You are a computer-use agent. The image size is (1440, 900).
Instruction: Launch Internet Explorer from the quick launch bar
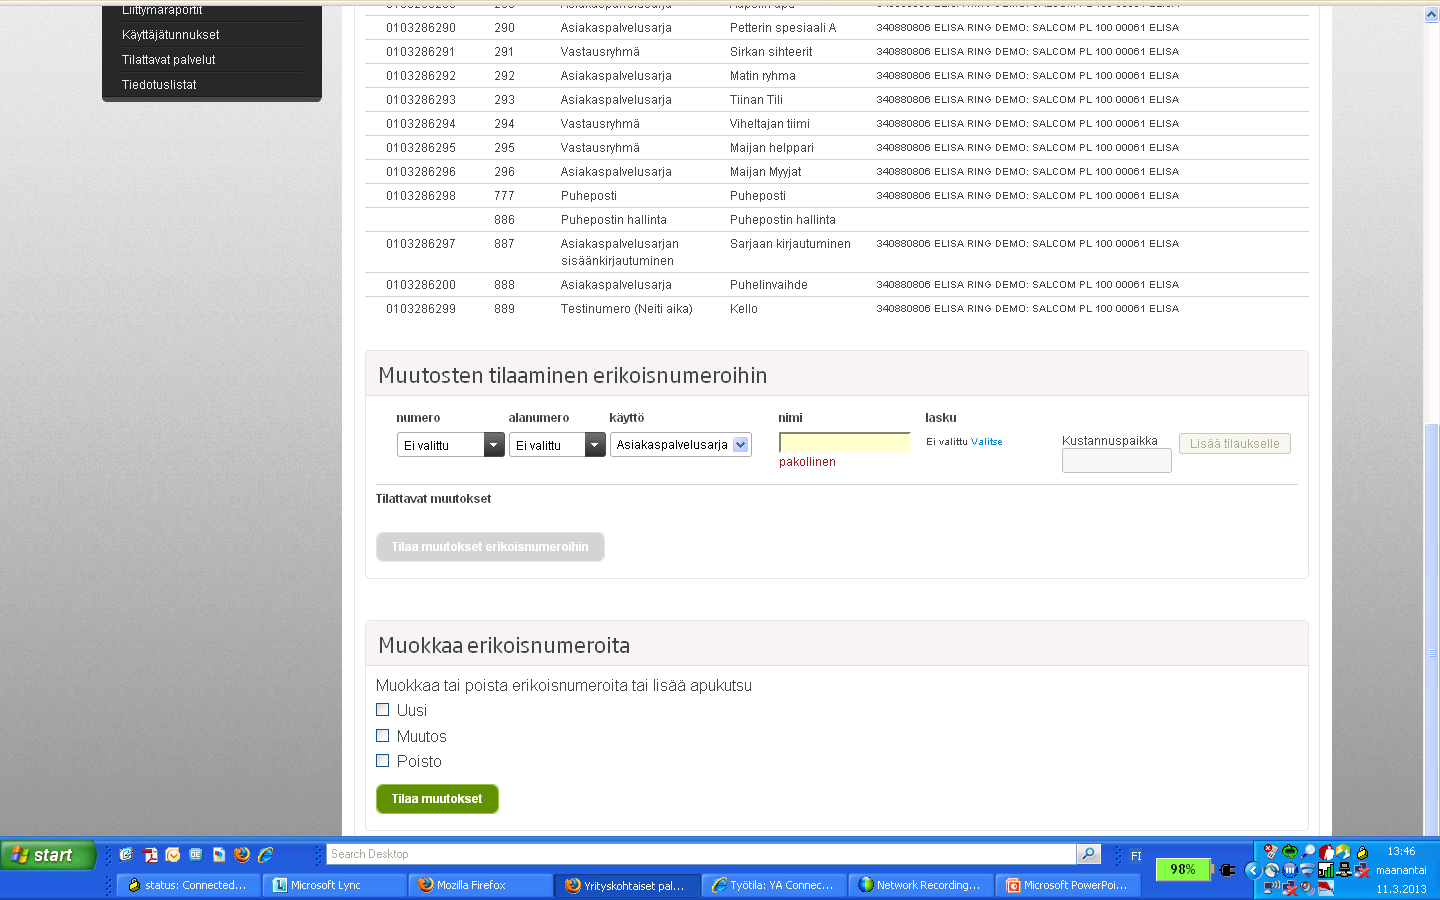pyautogui.click(x=266, y=854)
